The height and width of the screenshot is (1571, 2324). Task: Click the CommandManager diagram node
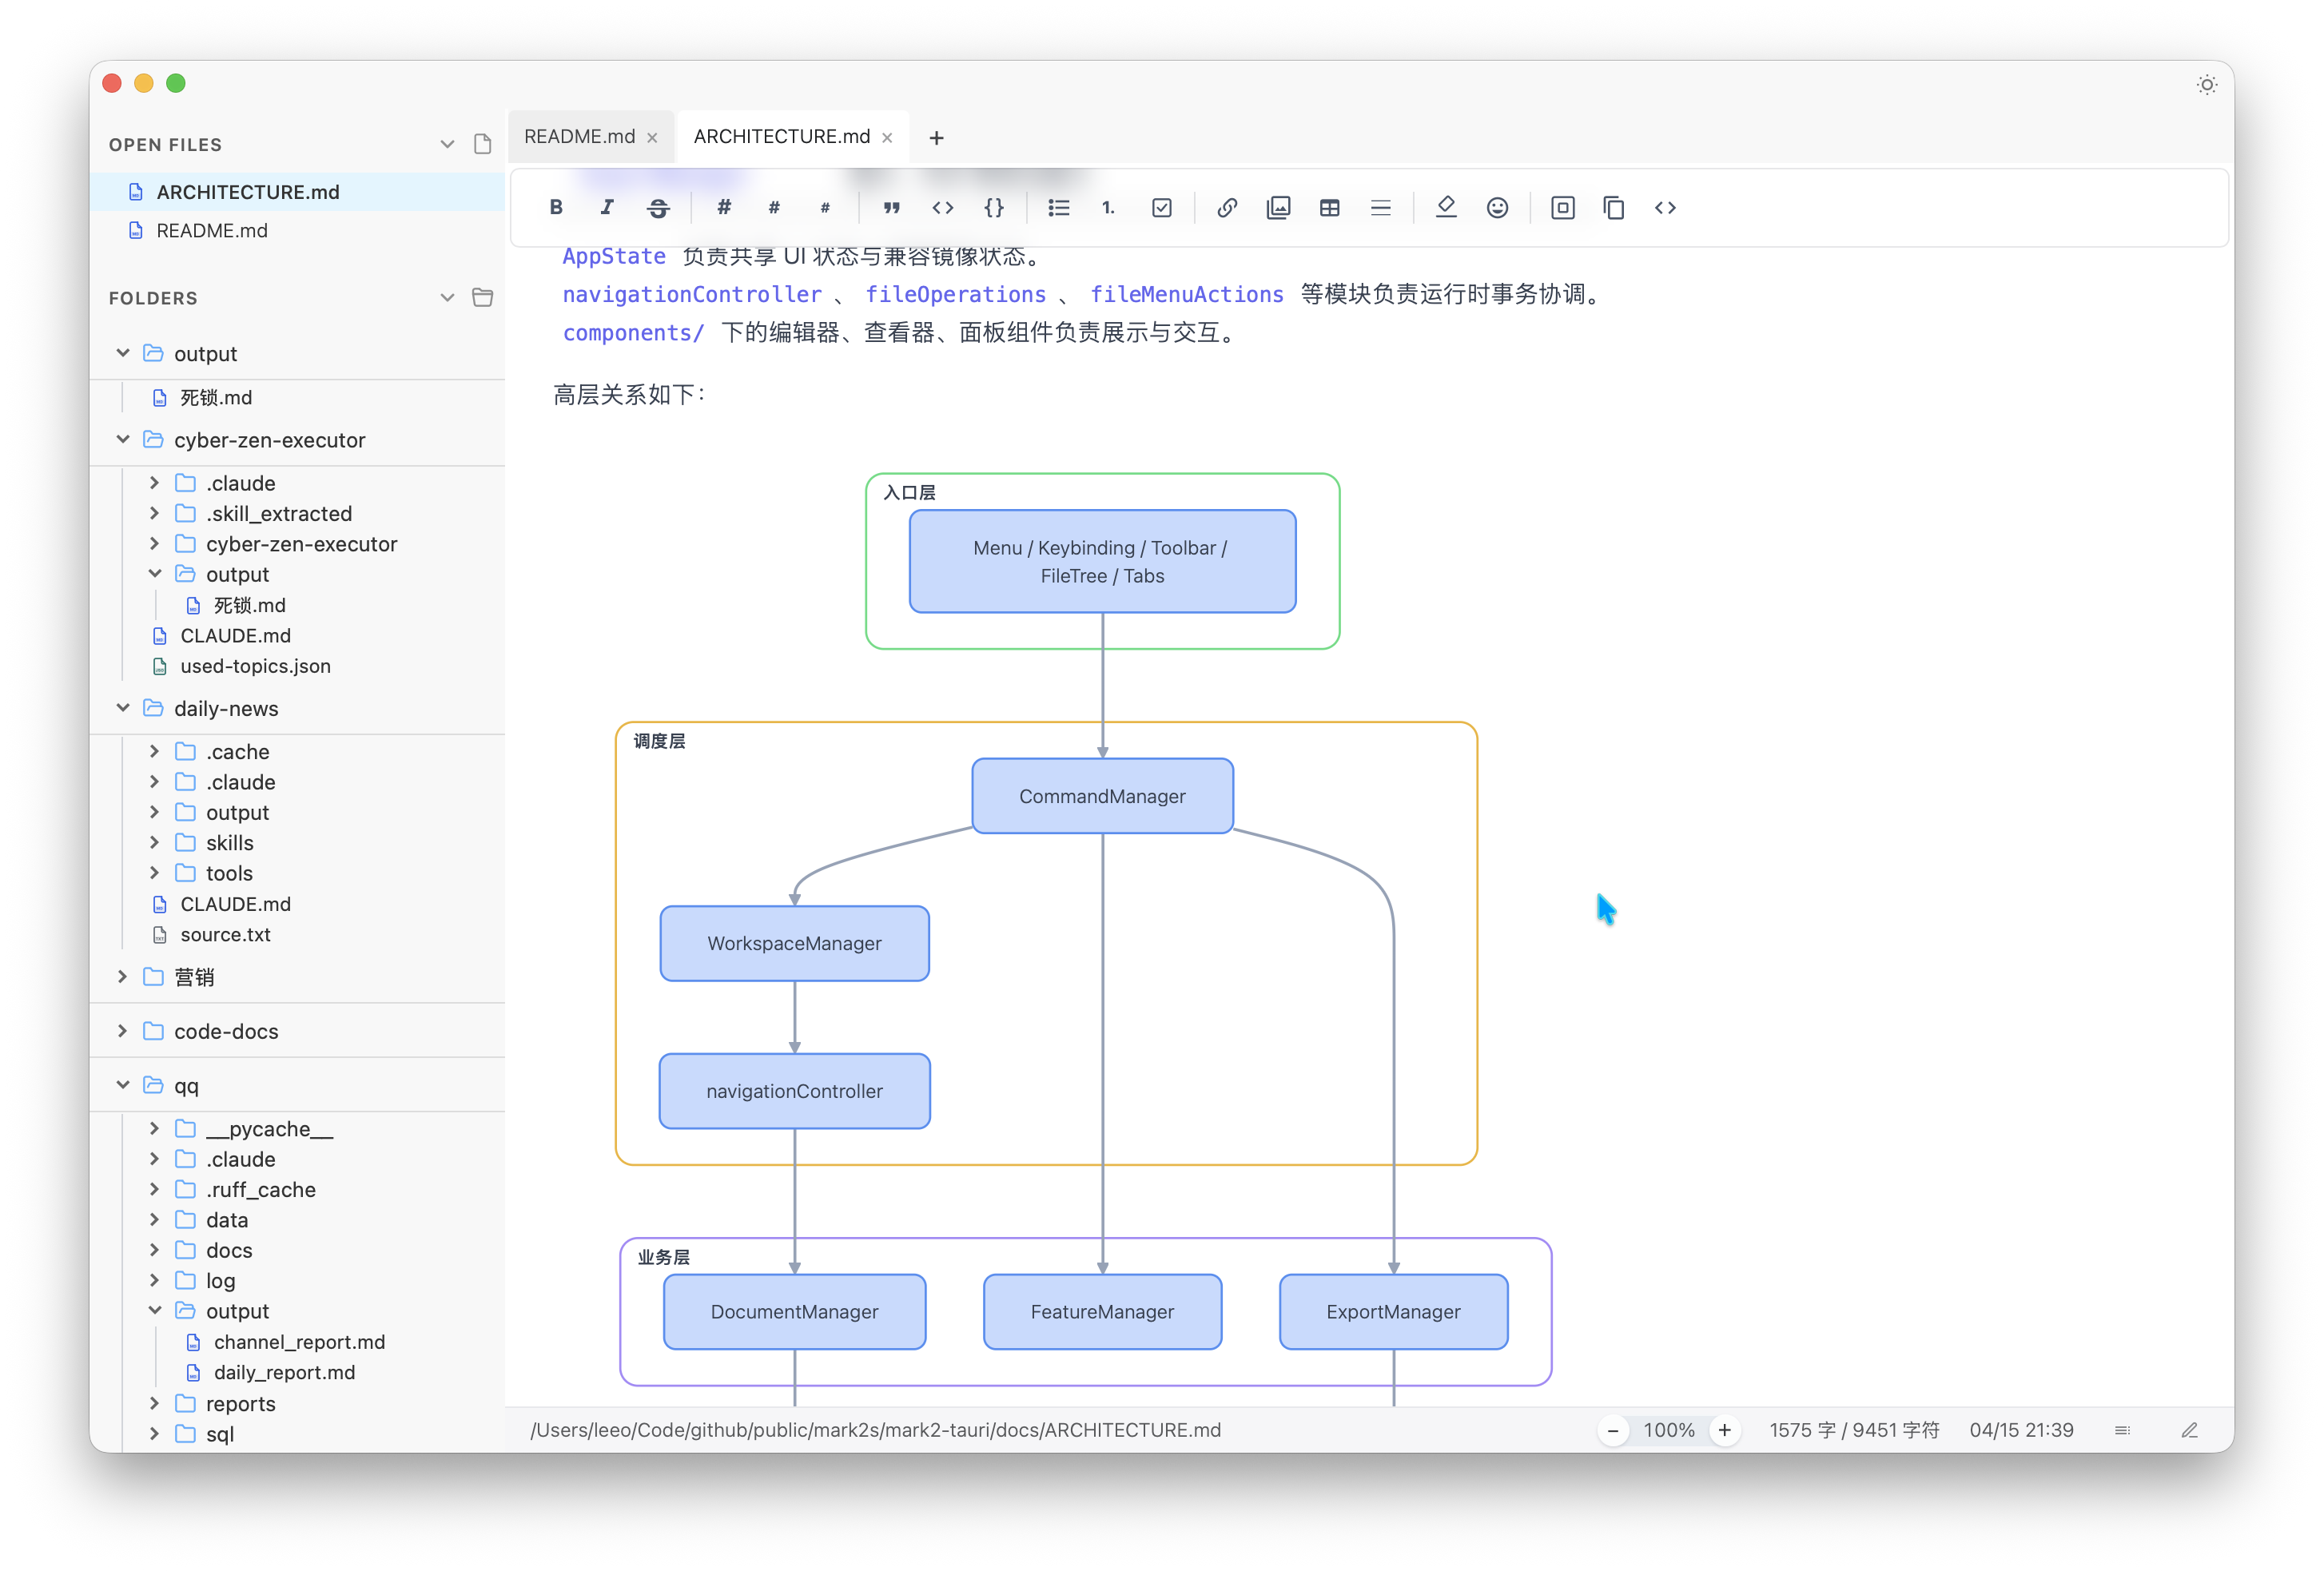point(1102,796)
